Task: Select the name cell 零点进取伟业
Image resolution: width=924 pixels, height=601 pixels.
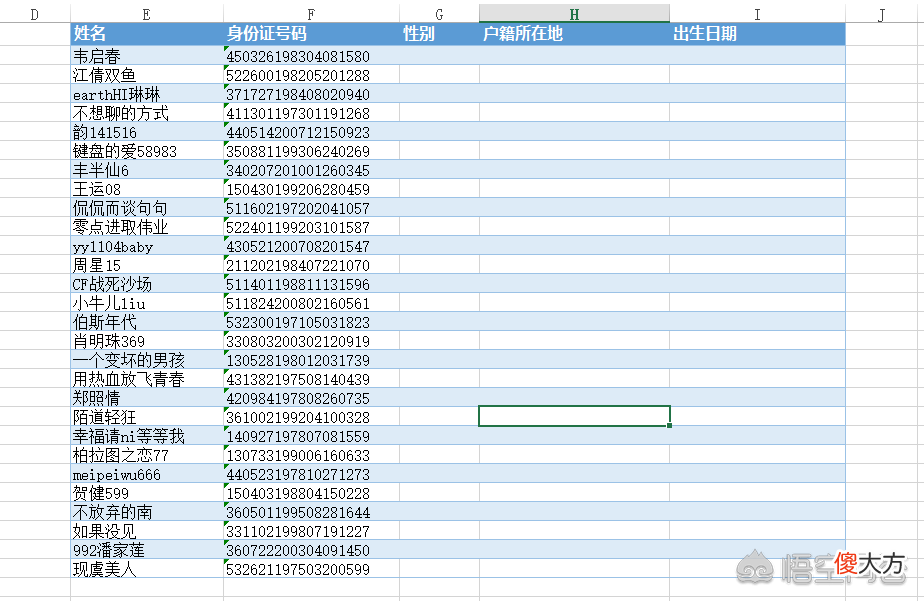Action: coord(147,227)
